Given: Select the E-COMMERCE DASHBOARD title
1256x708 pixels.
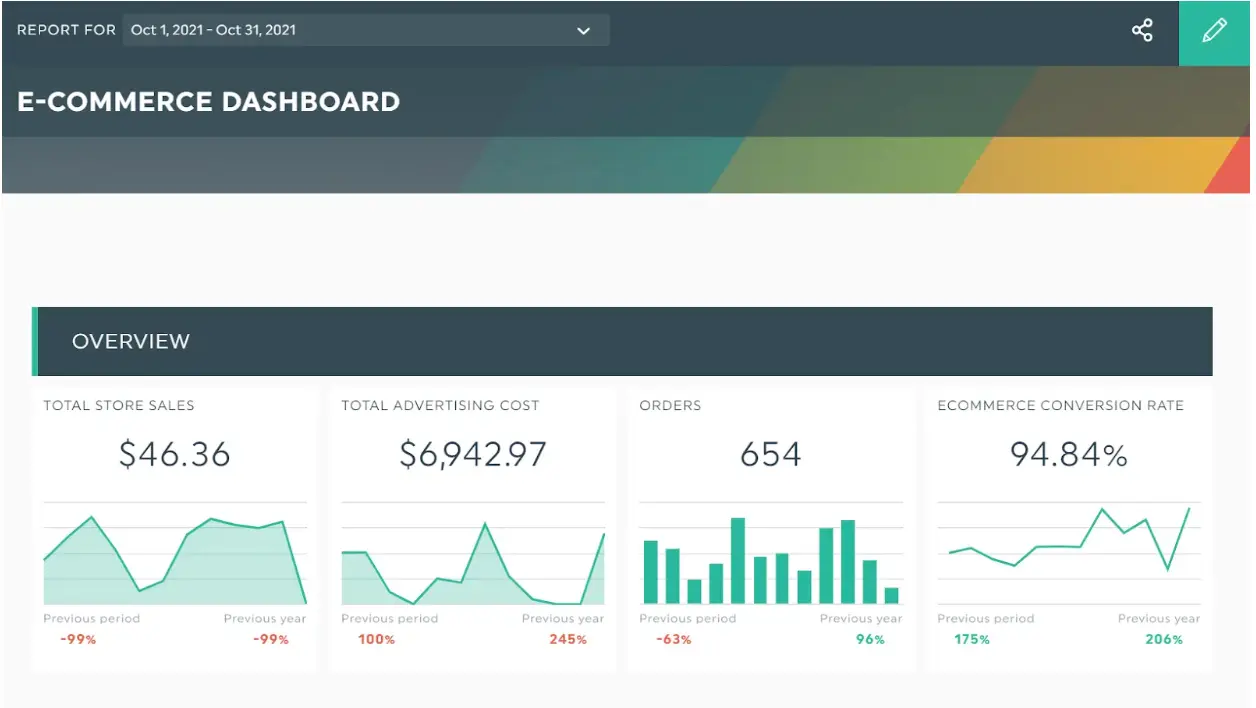Looking at the screenshot, I should pos(207,101).
